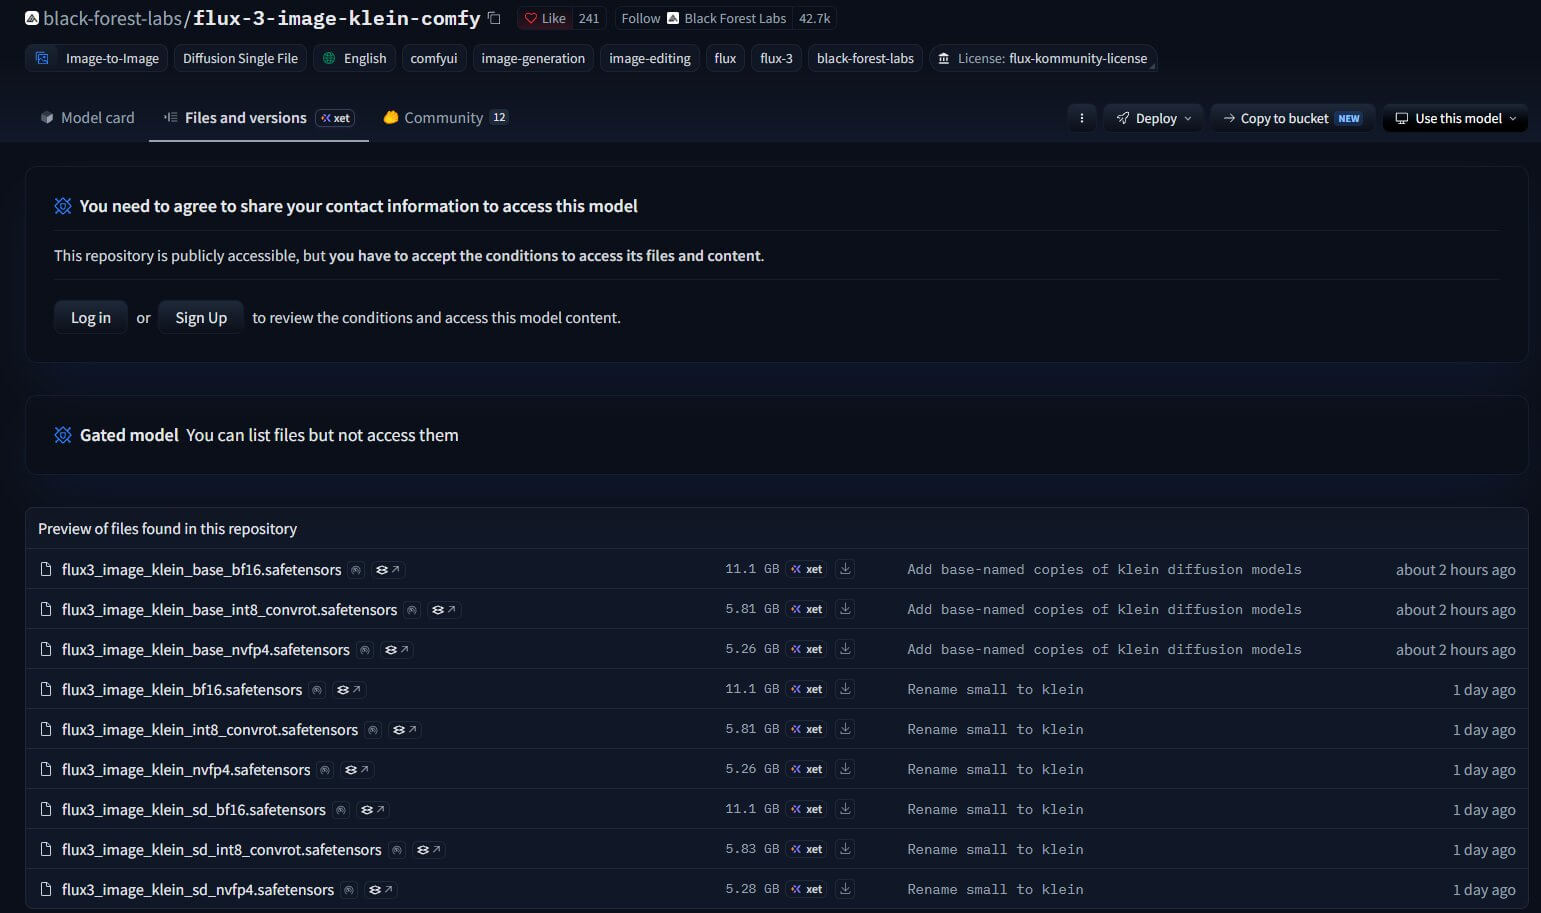Screen dimensions: 1541x913
Task: Copy the model name with clipboard icon
Action: (493, 18)
